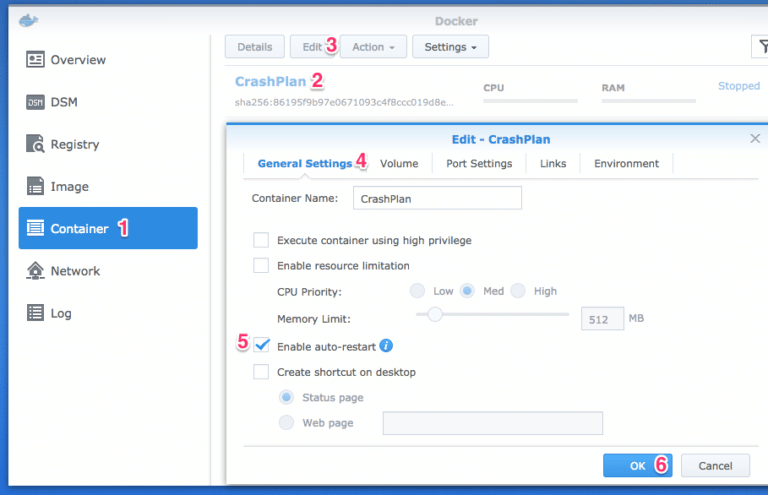Enable Execute container using high privilege

261,240
